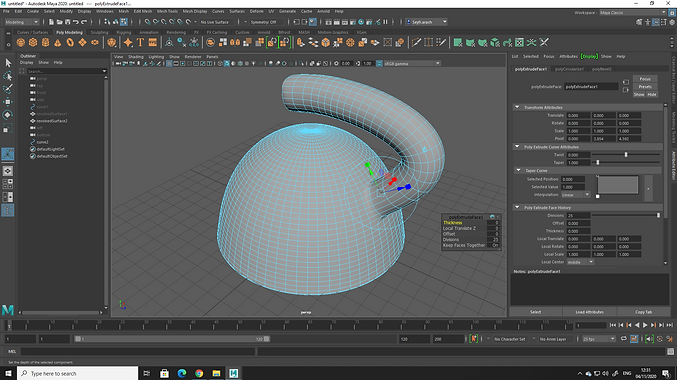677x380 pixels.
Task: Click the Multi-Cut tool shelf icon
Action: [x=416, y=42]
